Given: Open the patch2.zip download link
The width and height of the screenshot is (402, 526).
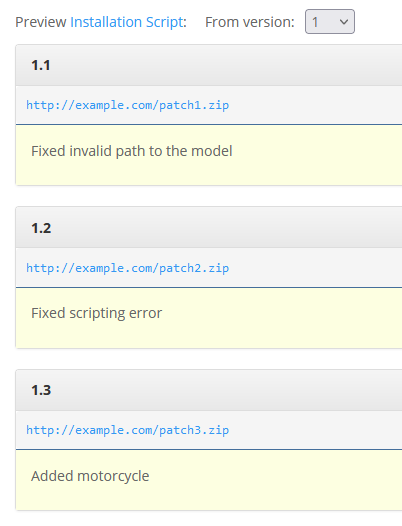Looking at the screenshot, I should click(128, 268).
